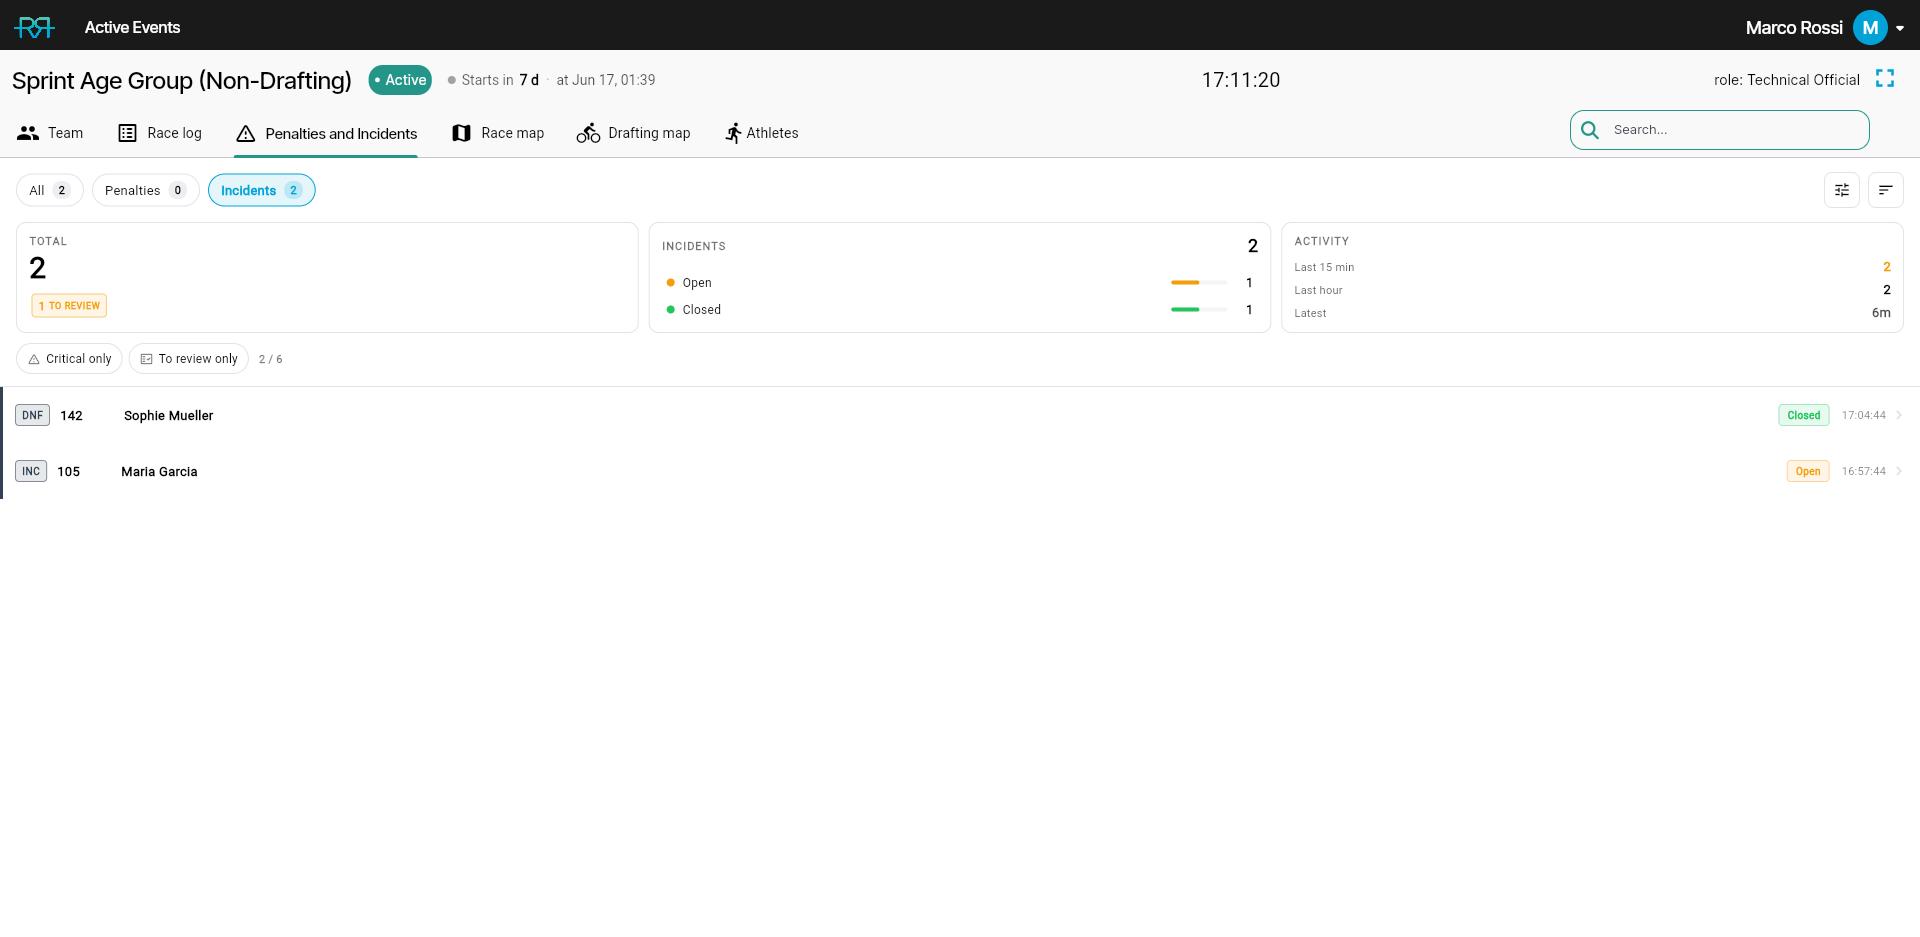Select the Penalties filter chip
The height and width of the screenshot is (937, 1920).
pyautogui.click(x=146, y=190)
